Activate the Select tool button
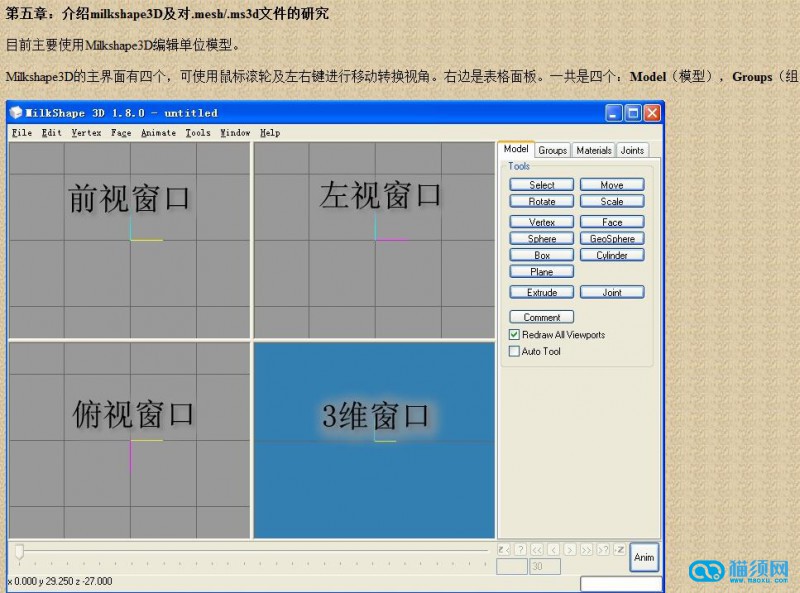This screenshot has width=800, height=593. coord(541,185)
